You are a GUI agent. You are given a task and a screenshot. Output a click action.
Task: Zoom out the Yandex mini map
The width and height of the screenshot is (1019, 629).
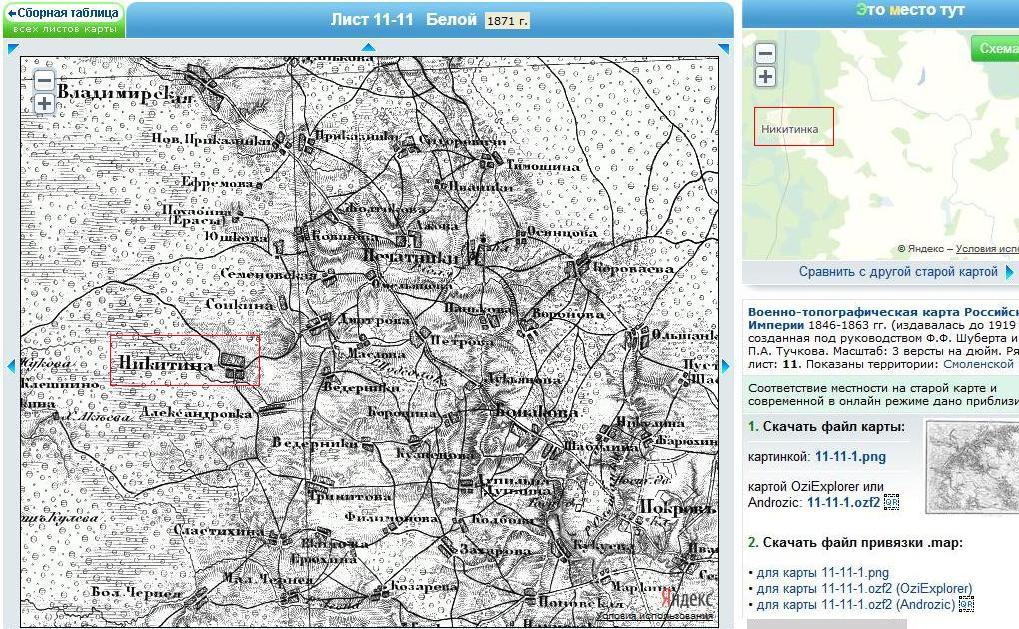point(766,53)
